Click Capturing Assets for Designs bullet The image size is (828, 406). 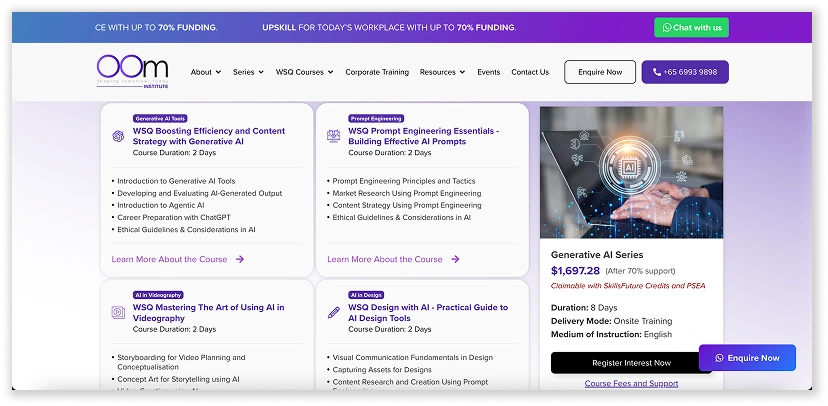pos(382,370)
